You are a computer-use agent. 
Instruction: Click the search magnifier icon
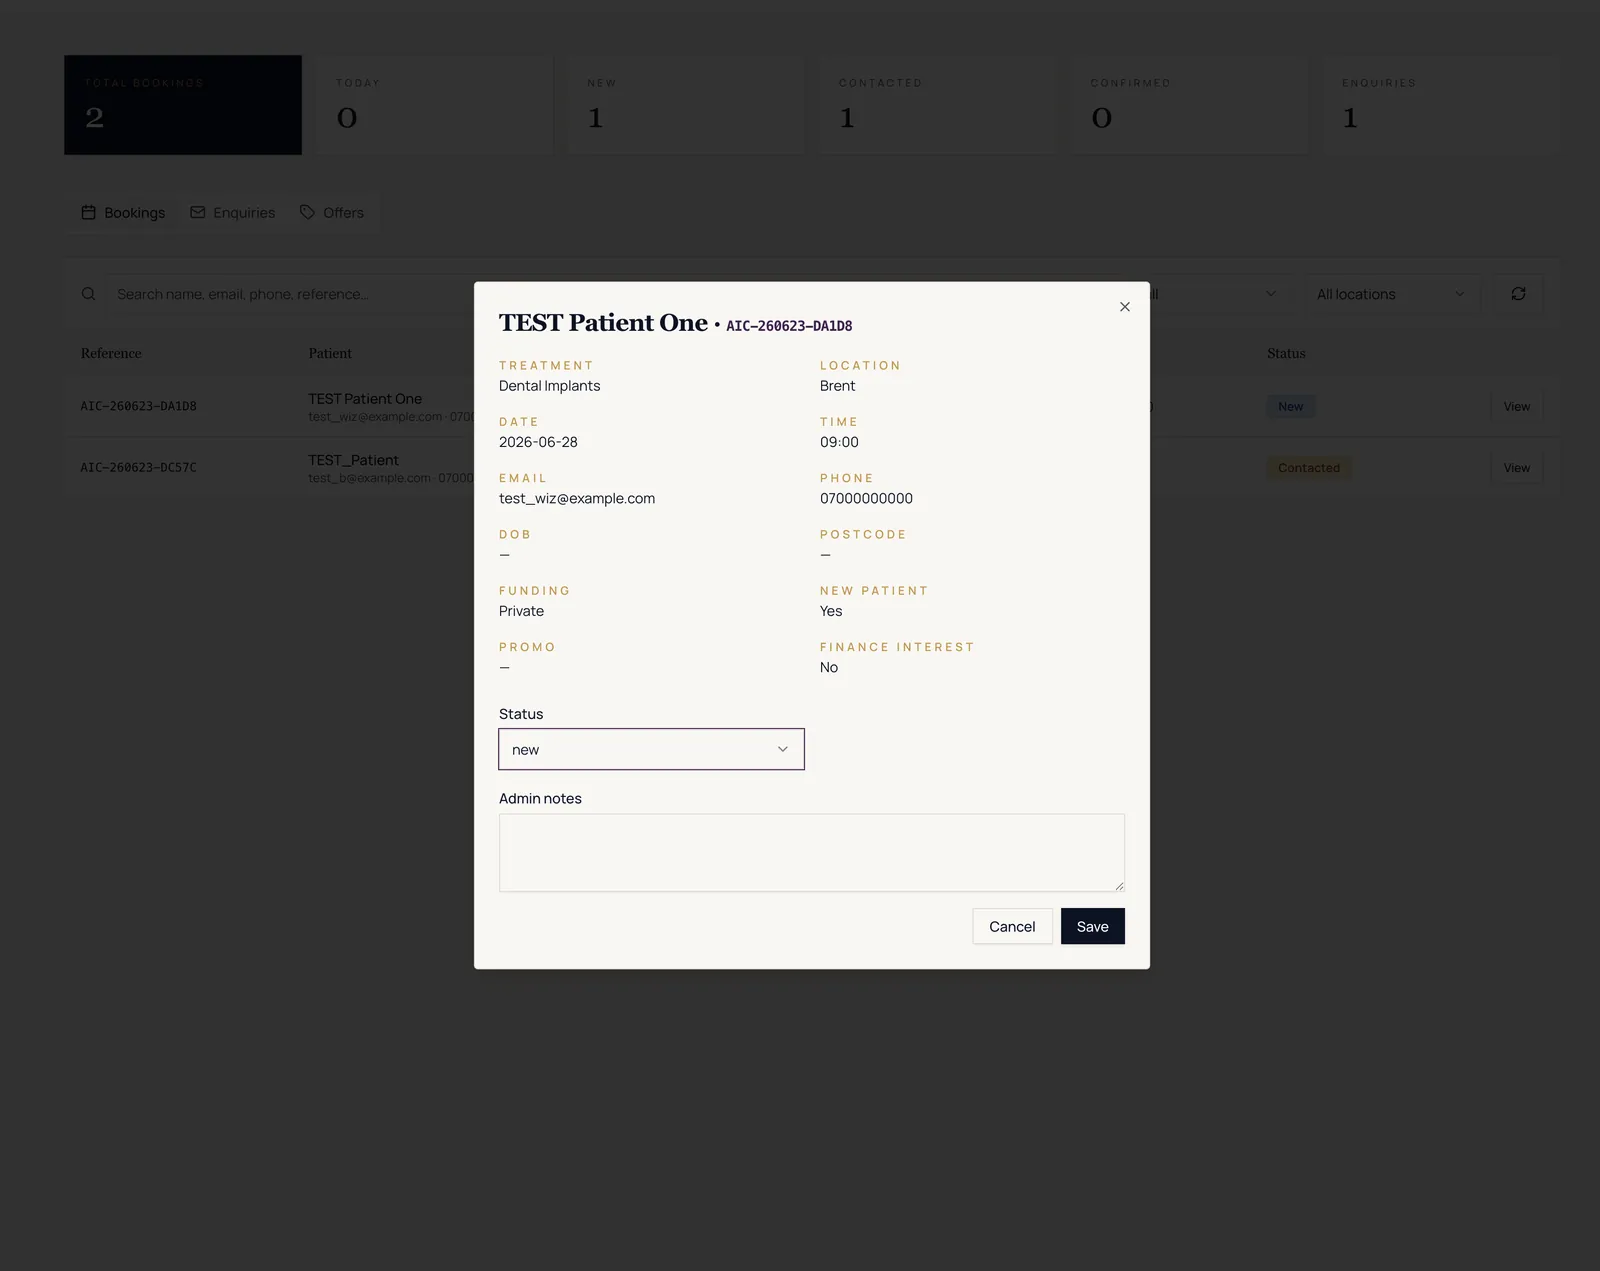(88, 294)
